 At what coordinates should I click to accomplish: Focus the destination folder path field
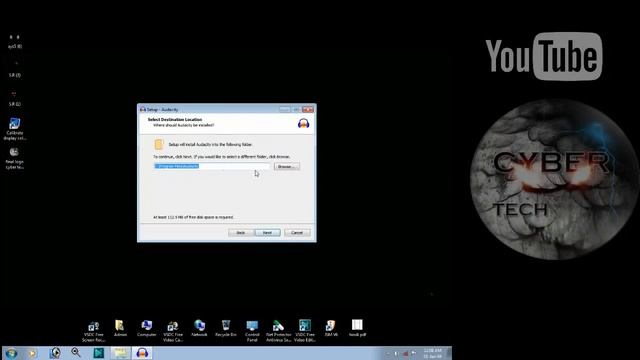click(x=211, y=166)
